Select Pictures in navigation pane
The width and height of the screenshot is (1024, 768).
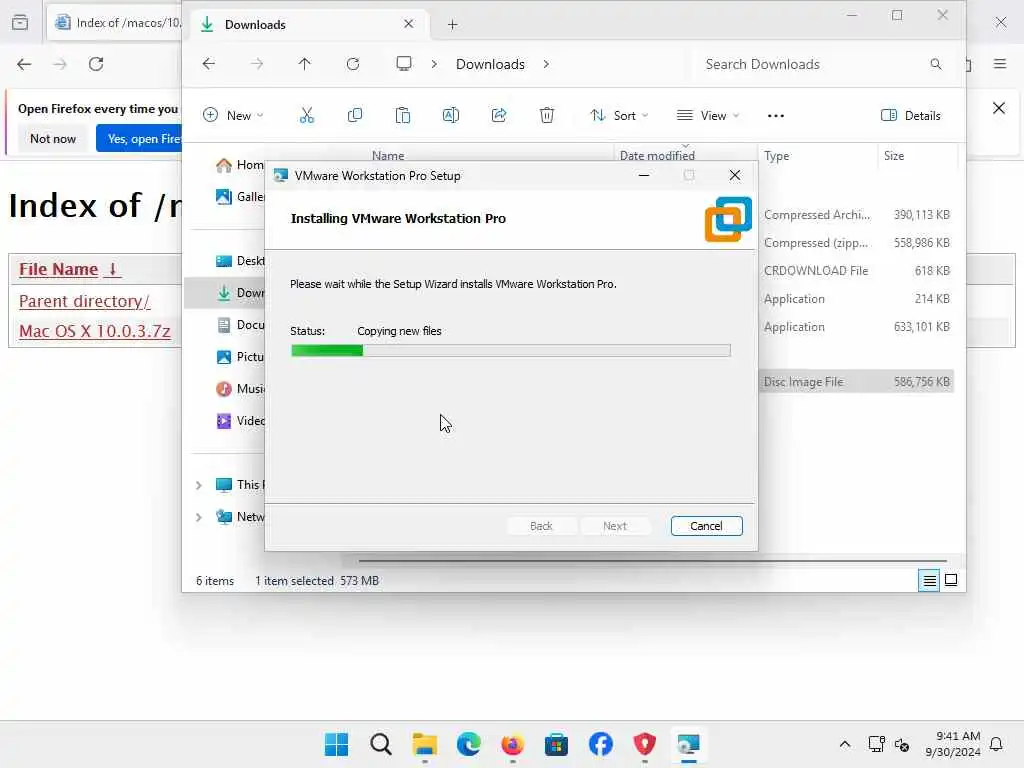pos(240,357)
